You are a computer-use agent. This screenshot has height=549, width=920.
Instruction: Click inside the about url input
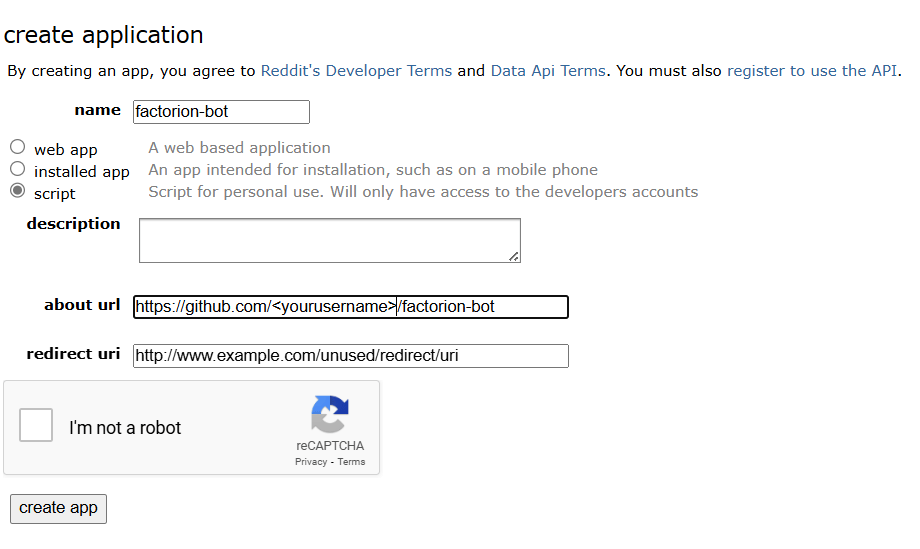pyautogui.click(x=350, y=307)
